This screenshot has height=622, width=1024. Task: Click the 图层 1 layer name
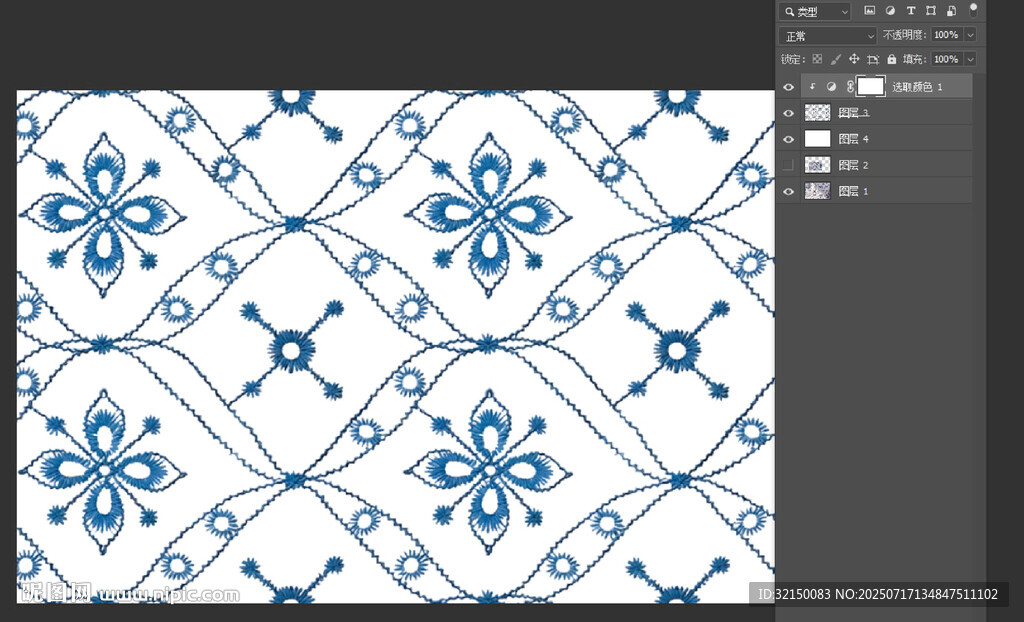point(854,191)
